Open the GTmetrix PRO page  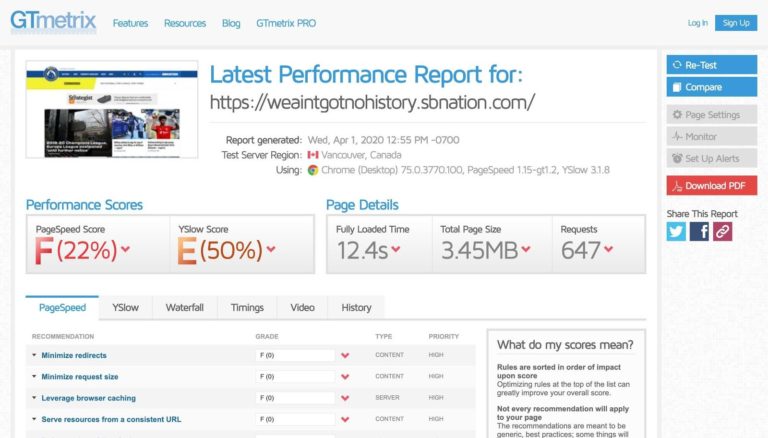pos(286,23)
